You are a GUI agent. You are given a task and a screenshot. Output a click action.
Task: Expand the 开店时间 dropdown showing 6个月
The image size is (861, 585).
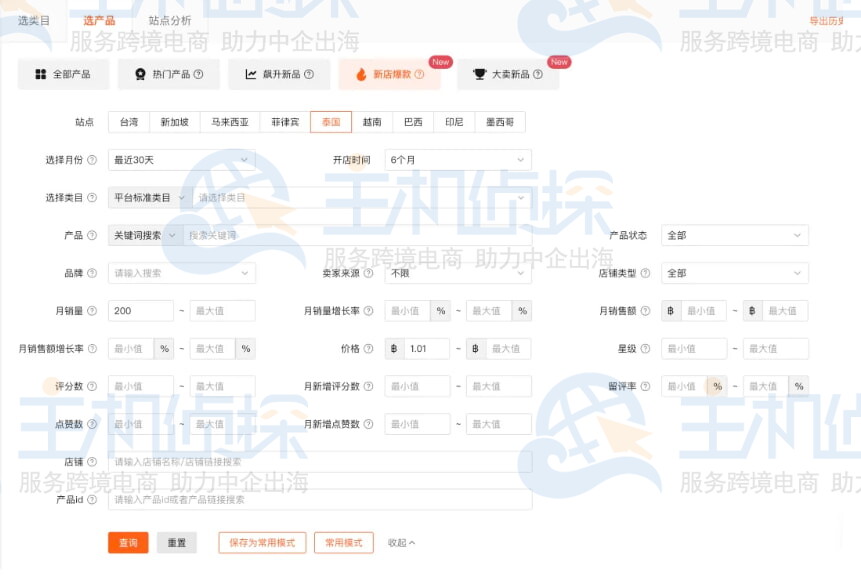[457, 159]
